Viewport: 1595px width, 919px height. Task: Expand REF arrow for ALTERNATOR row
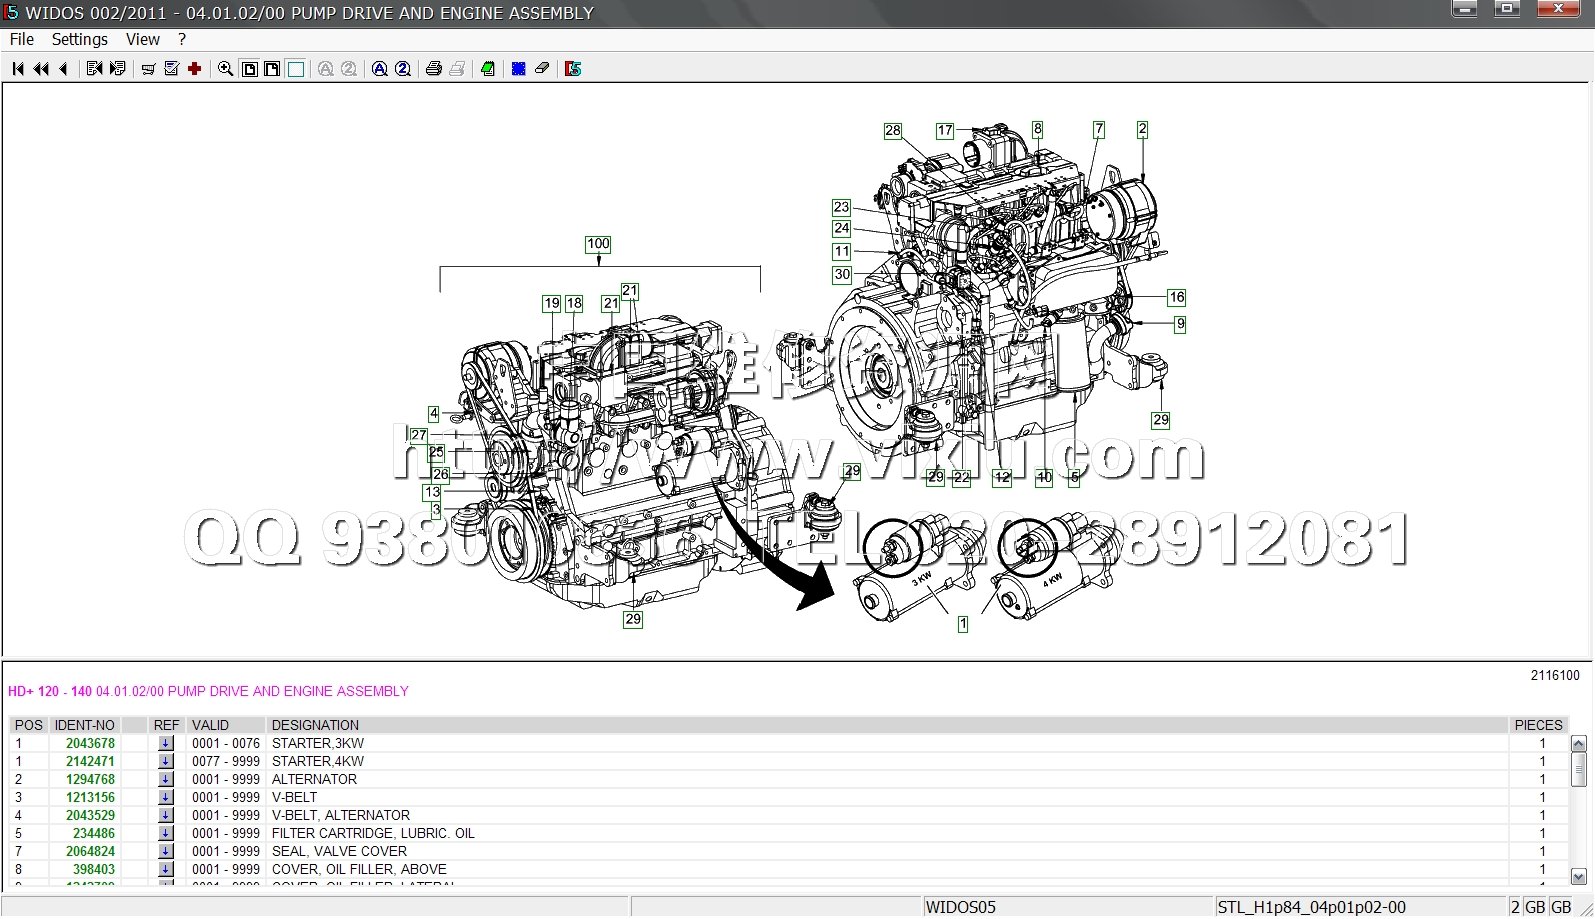tap(166, 780)
